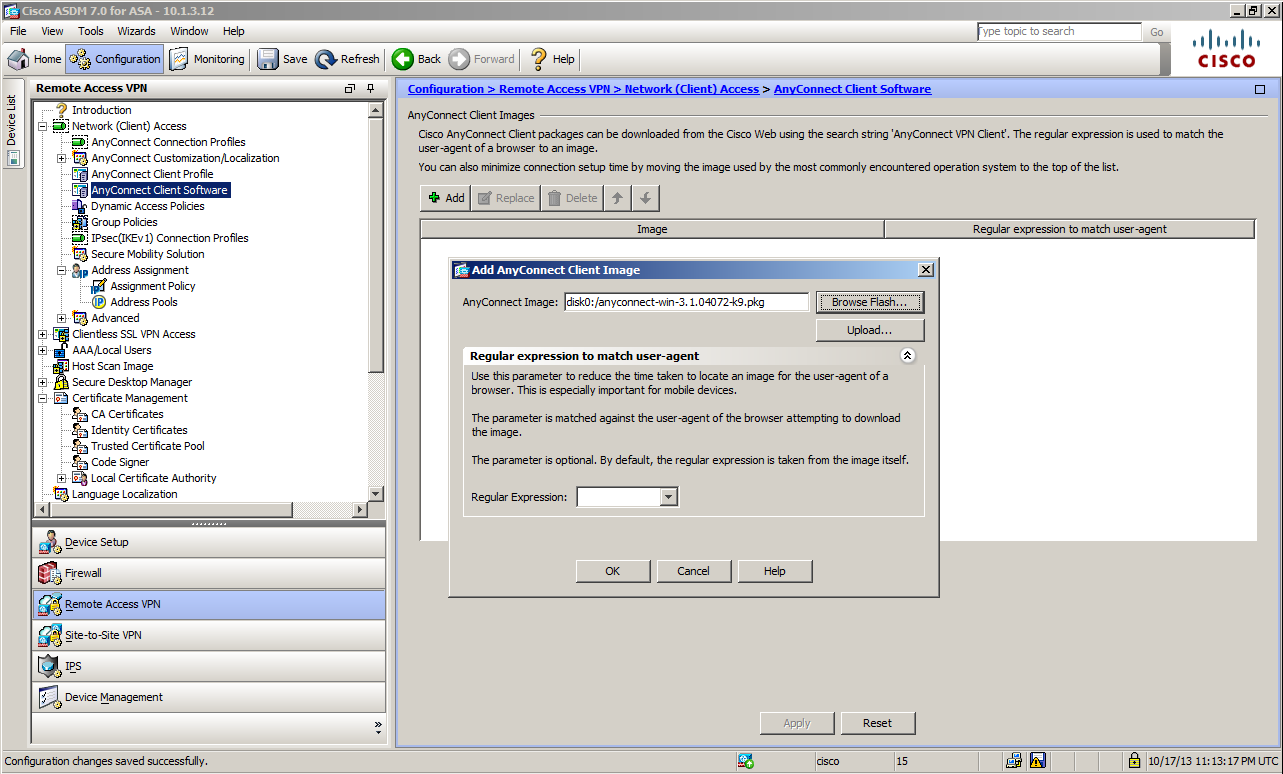Screen dimensions: 1283x774
Task: Pin the Remote Access VPN panel
Action: tap(370, 89)
